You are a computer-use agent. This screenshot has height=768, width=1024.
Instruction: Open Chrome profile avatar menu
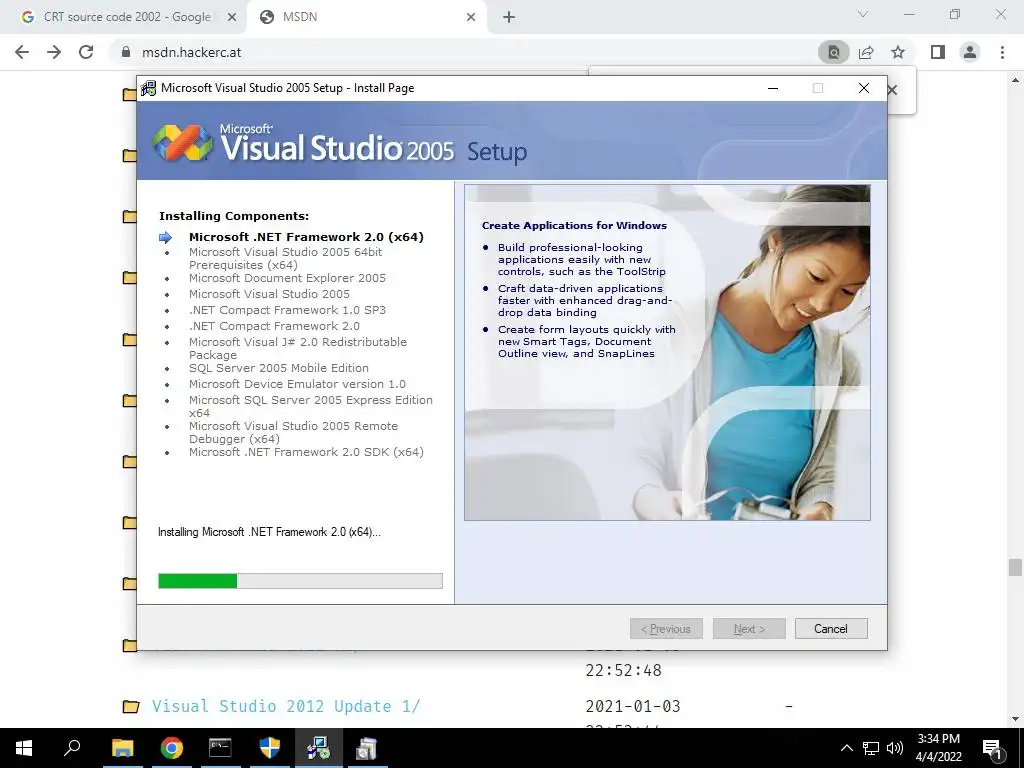coord(970,52)
